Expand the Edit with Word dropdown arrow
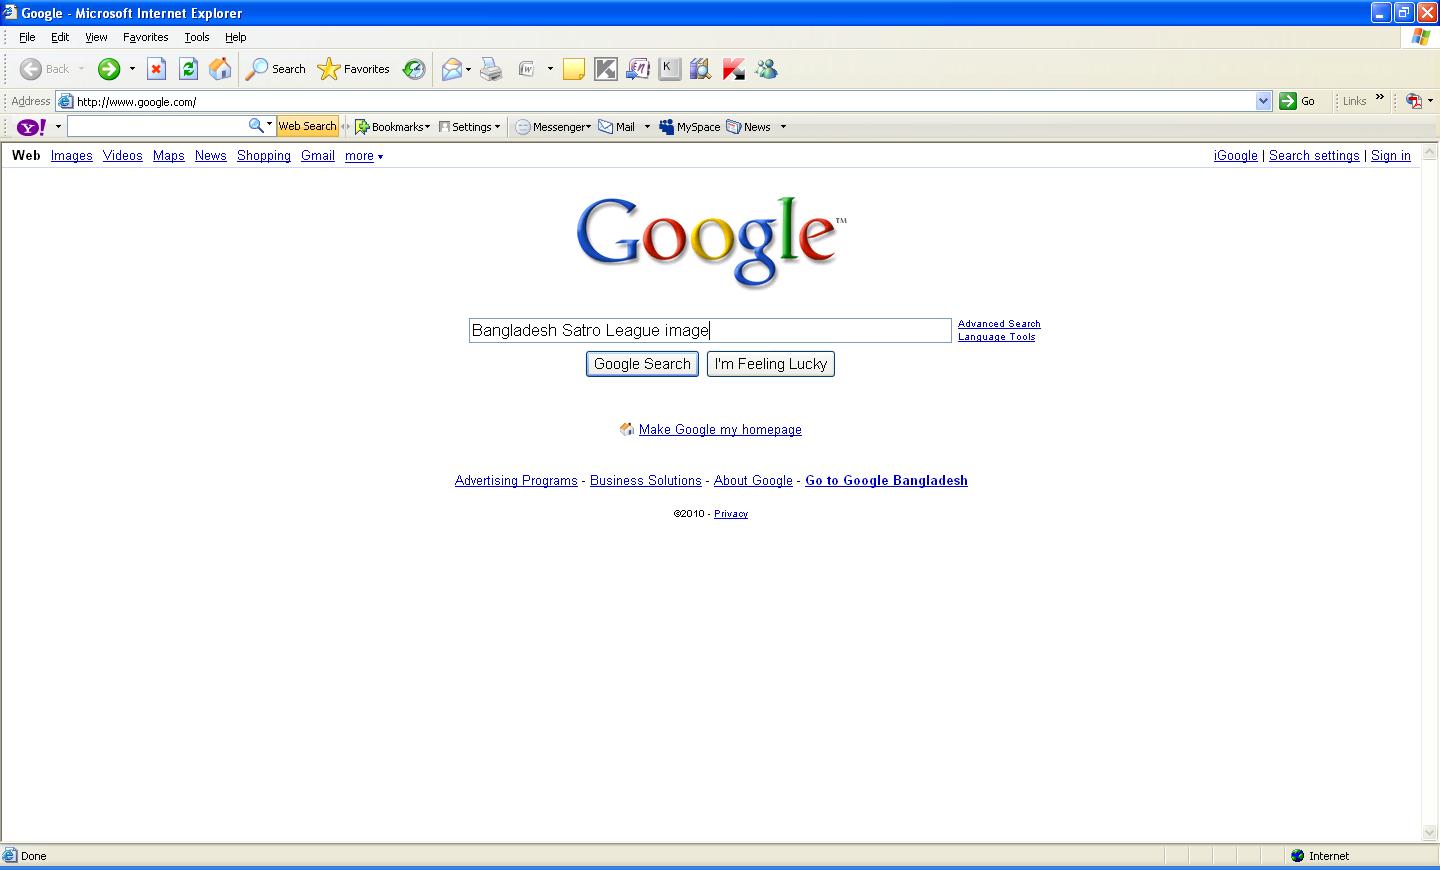This screenshot has width=1440, height=870. pos(550,69)
